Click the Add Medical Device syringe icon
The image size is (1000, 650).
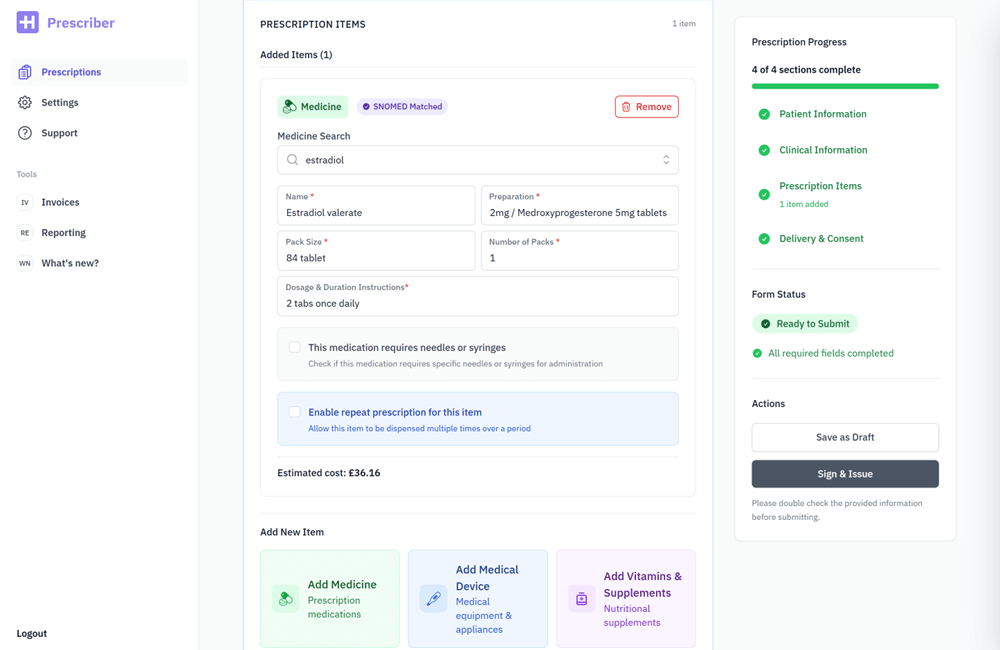coord(433,599)
